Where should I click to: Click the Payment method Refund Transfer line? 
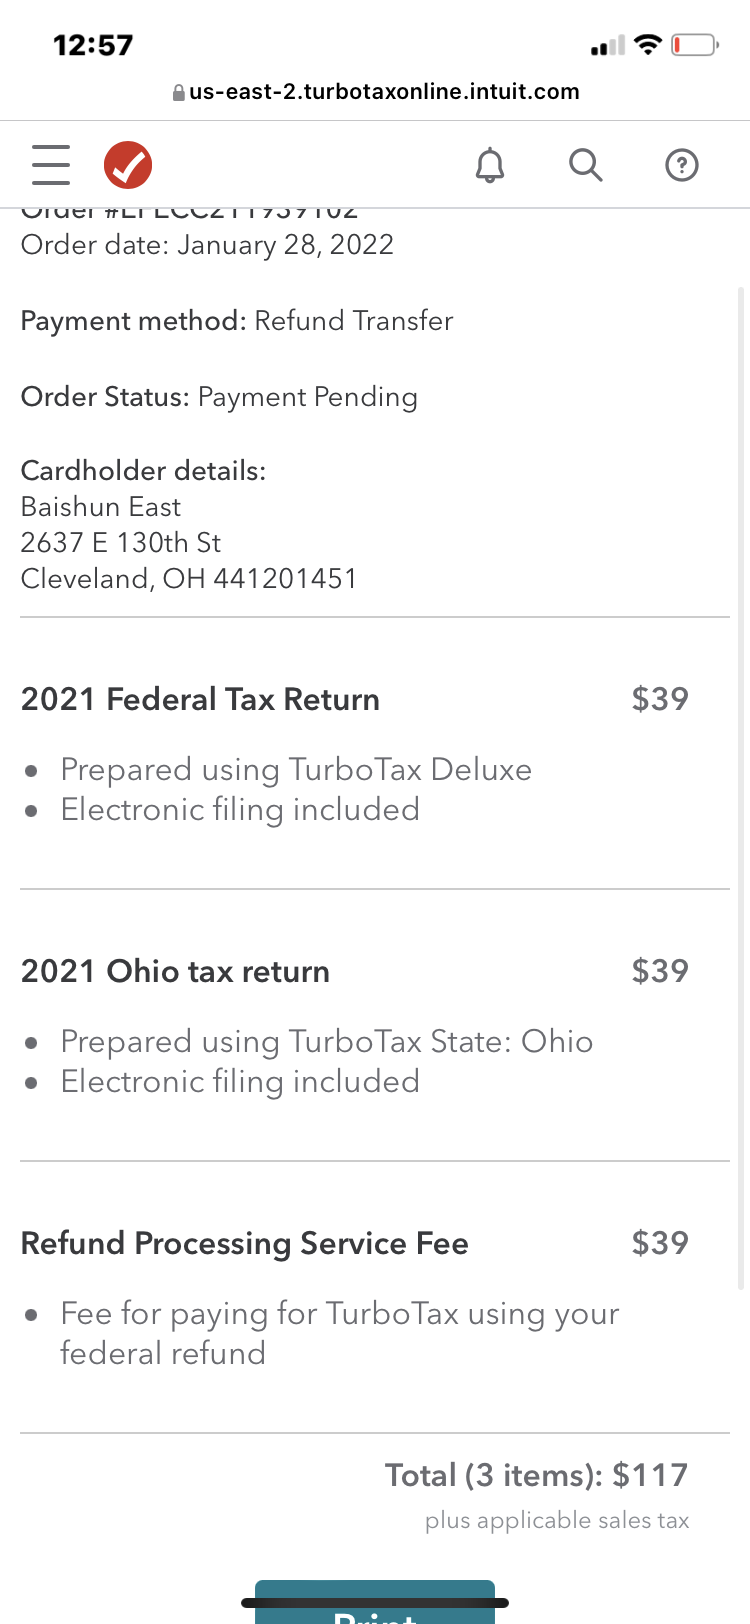237,321
